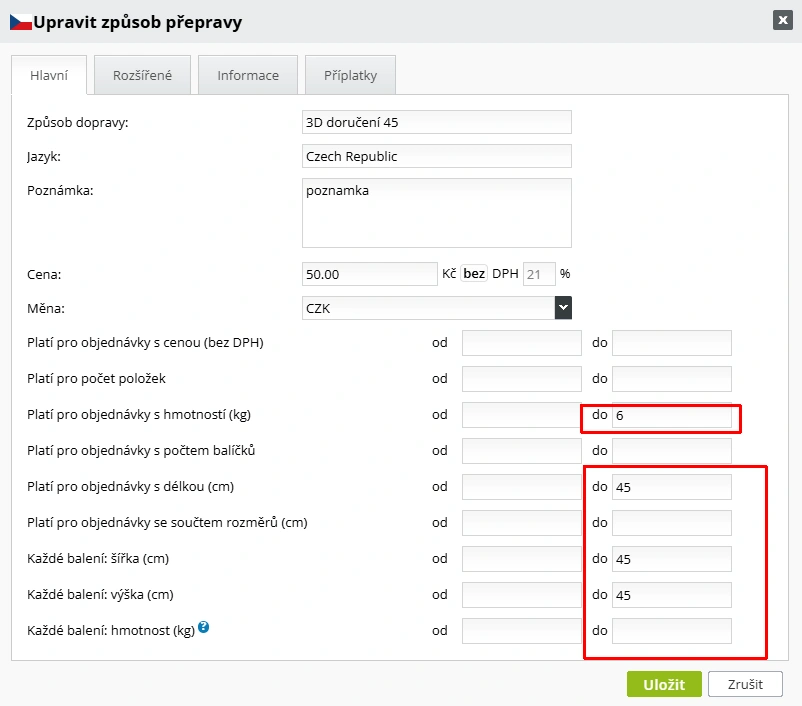Screen dimensions: 802x706
Task: Open the Rozšířené tab
Action: pyautogui.click(x=142, y=75)
